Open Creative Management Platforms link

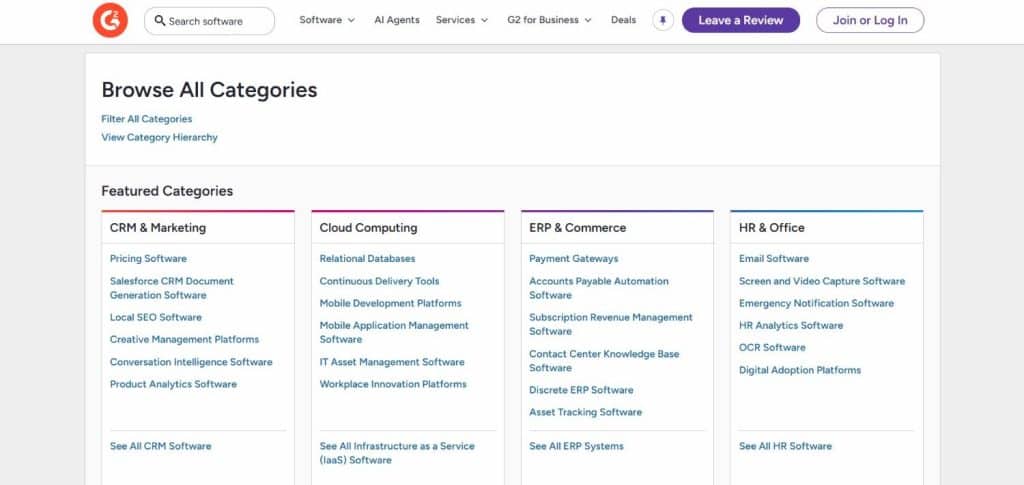185,340
